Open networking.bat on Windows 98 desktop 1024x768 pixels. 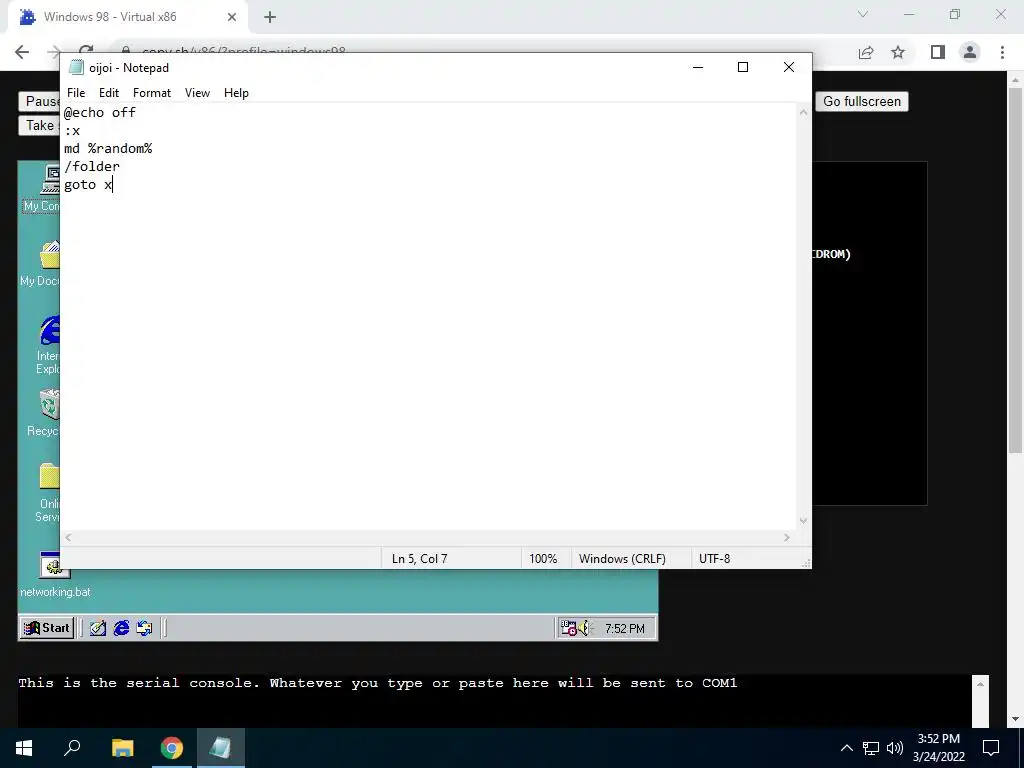(55, 575)
